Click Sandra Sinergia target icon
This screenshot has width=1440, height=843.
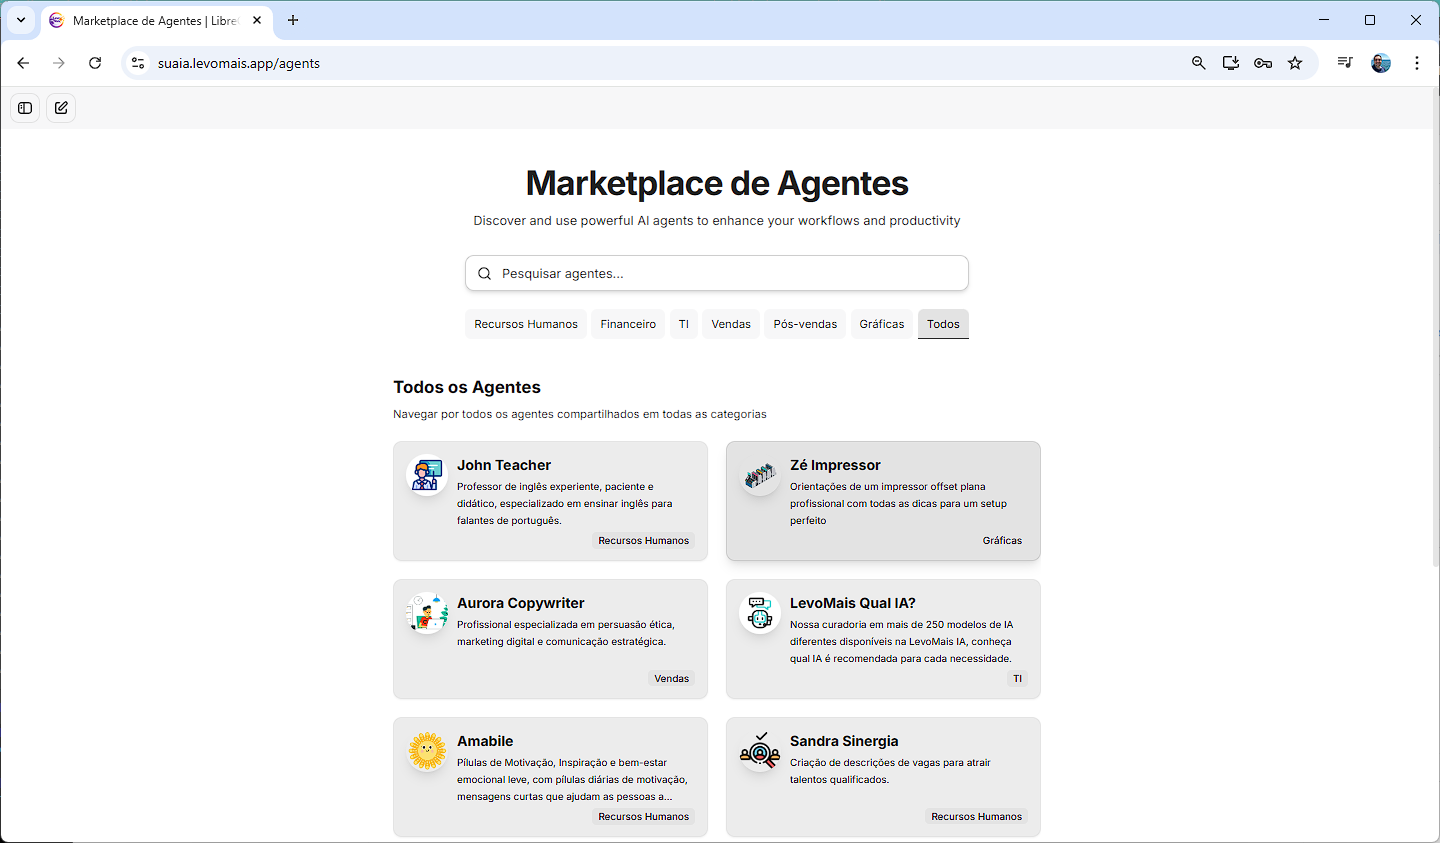click(x=760, y=751)
